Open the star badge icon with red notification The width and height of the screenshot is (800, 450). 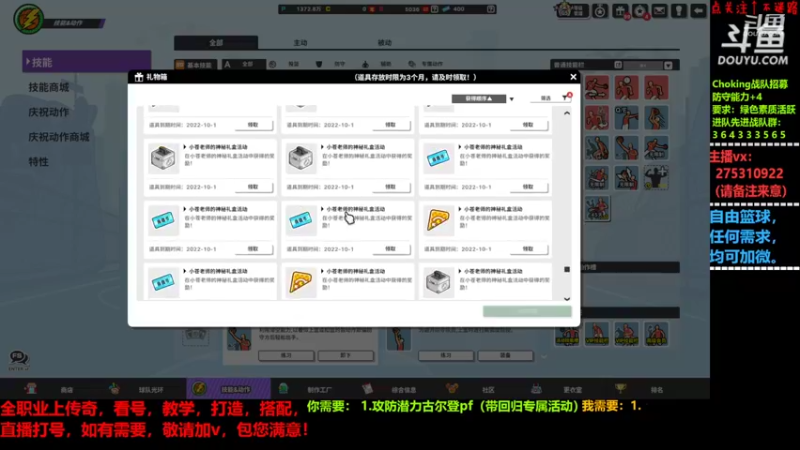640,11
